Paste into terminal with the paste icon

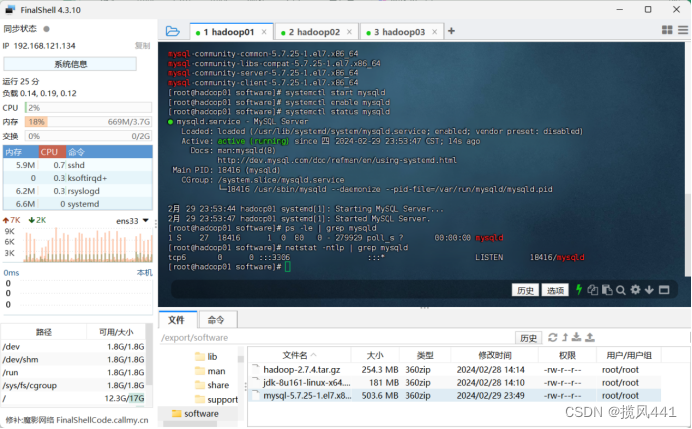[607, 290]
